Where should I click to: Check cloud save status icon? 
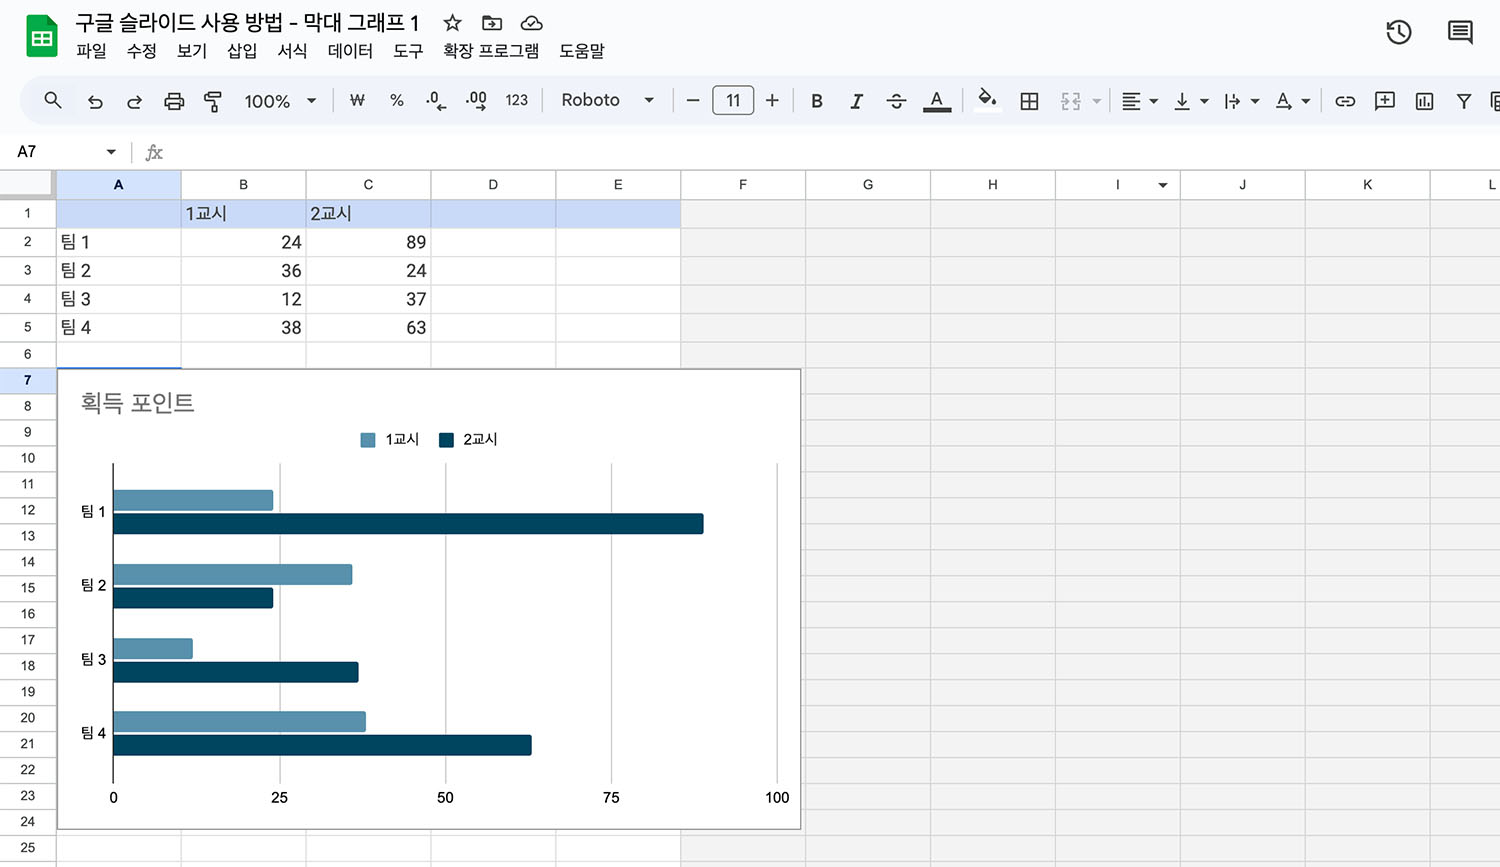point(532,23)
